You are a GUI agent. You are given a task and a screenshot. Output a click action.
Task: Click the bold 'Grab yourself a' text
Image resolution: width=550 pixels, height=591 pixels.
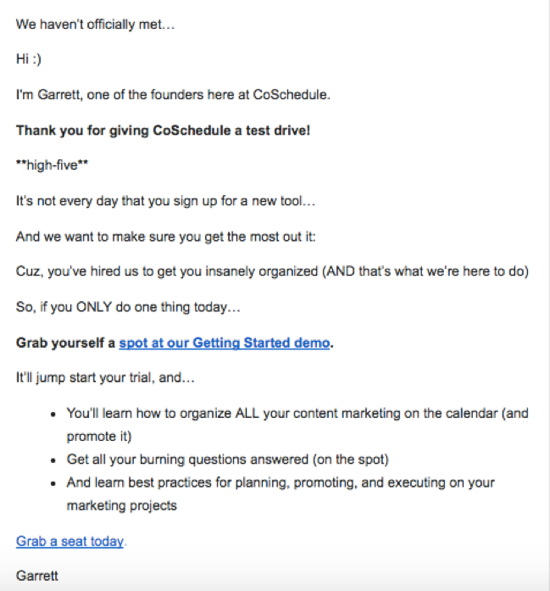point(65,343)
